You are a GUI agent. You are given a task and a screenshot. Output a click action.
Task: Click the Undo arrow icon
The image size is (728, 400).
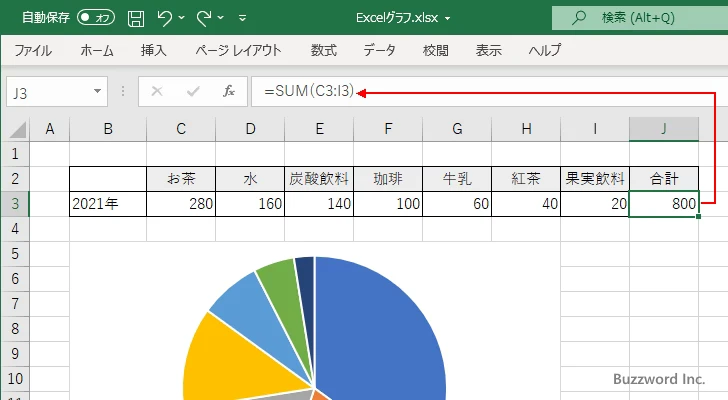[x=164, y=18]
